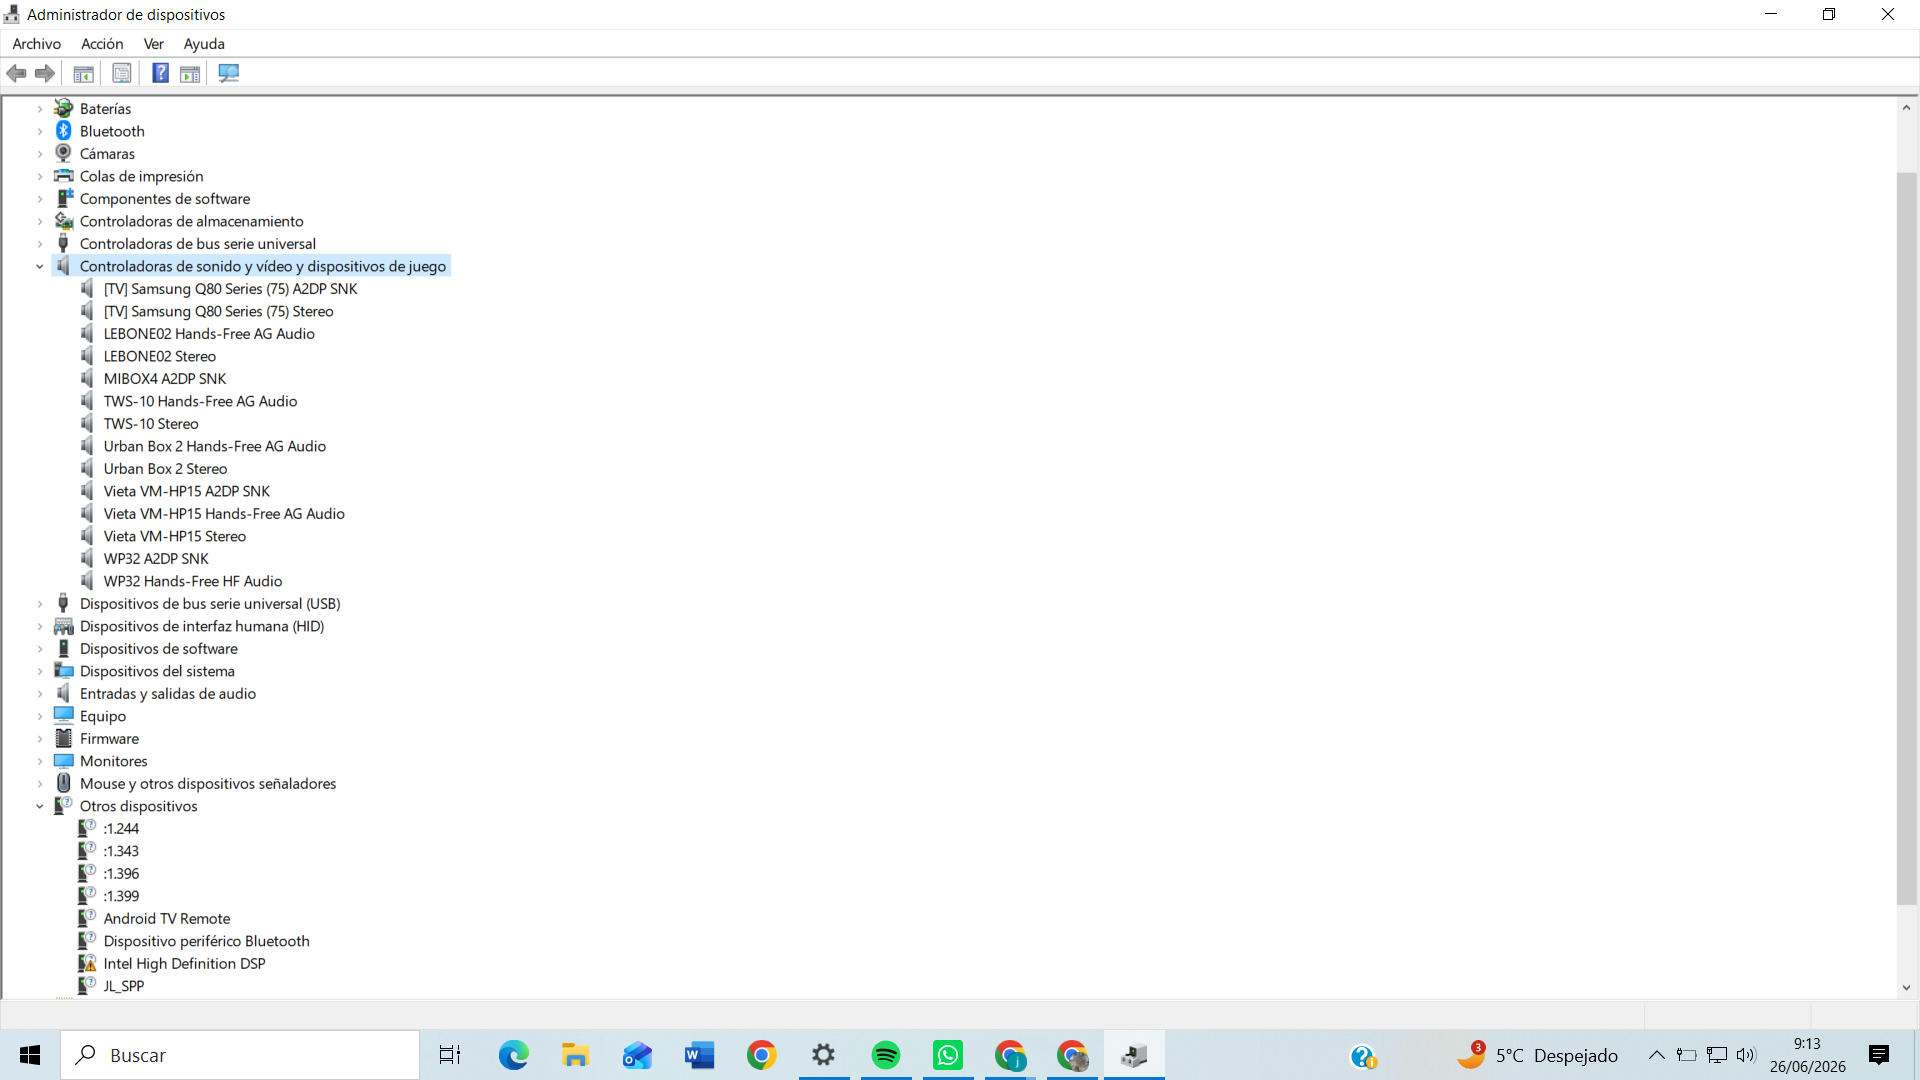Open Microsoft Edge from the taskbar

coord(514,1055)
